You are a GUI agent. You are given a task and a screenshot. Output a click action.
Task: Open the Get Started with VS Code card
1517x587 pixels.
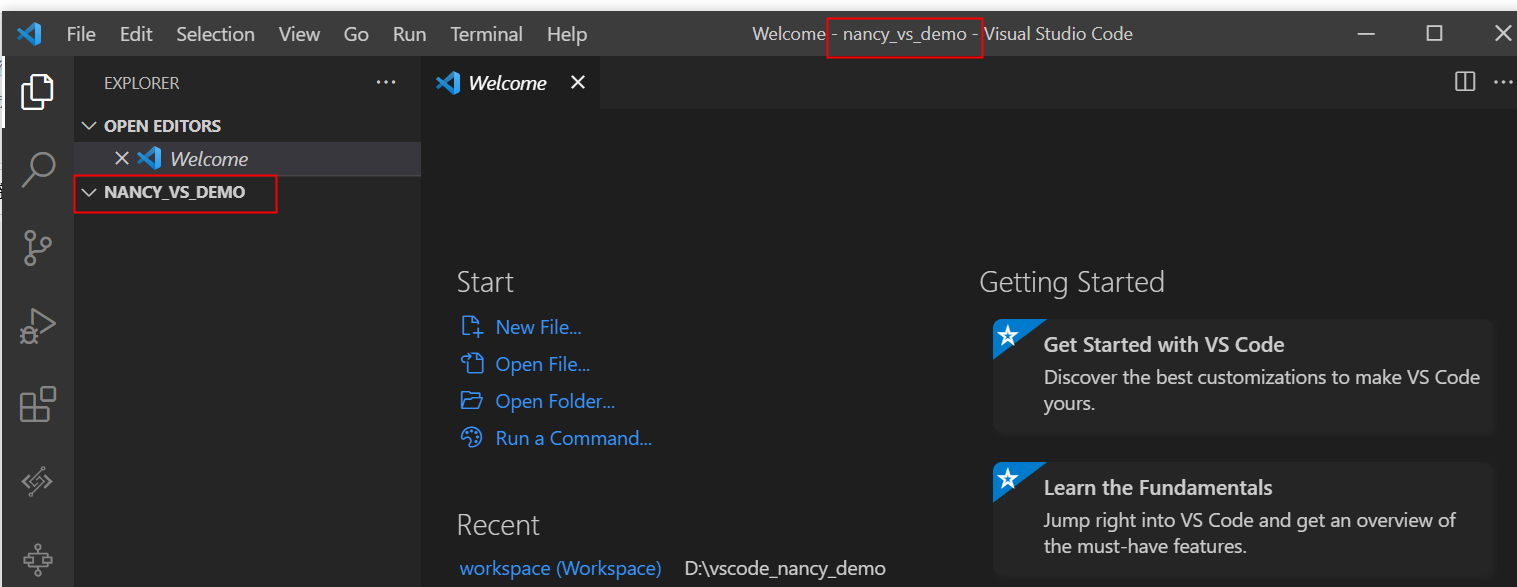coord(1243,377)
